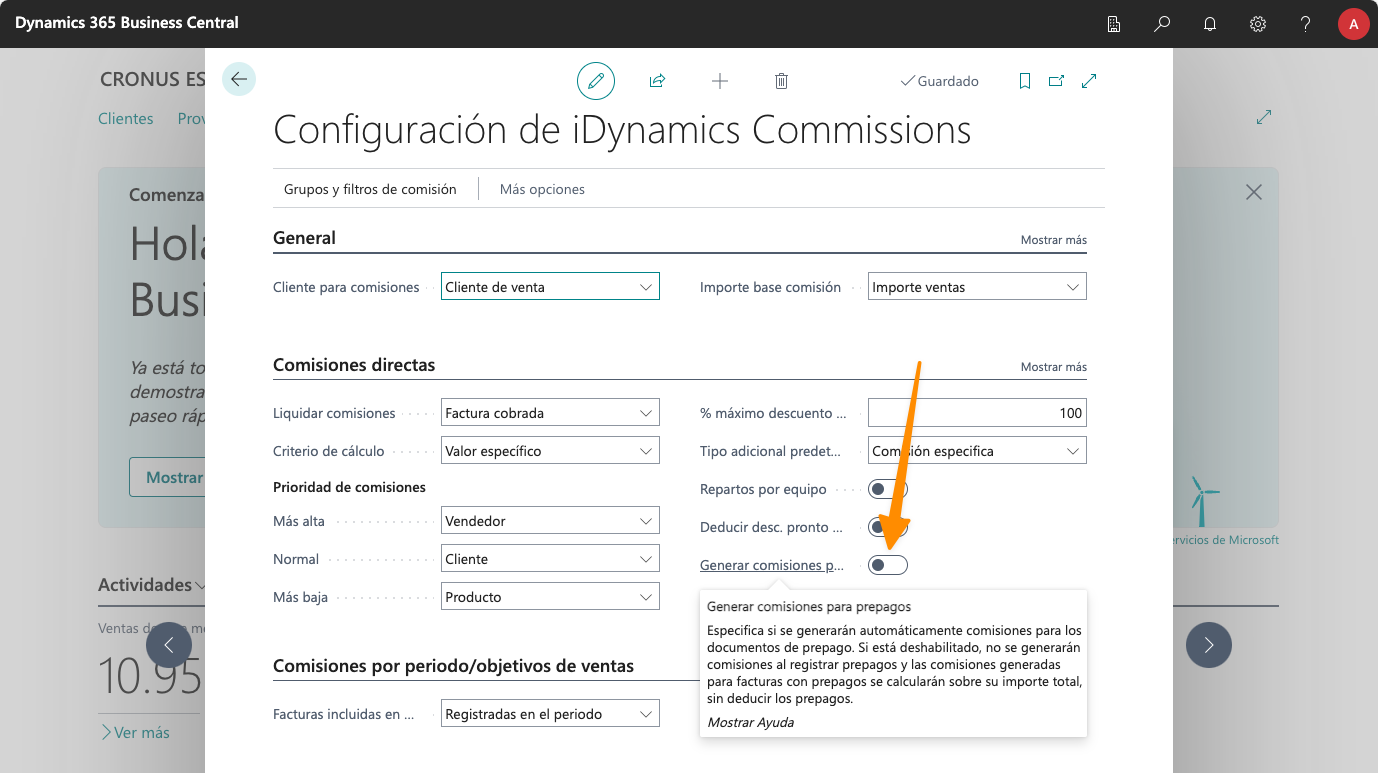Check the Guardado saved status indicator
The image size is (1378, 773).
[x=940, y=81]
